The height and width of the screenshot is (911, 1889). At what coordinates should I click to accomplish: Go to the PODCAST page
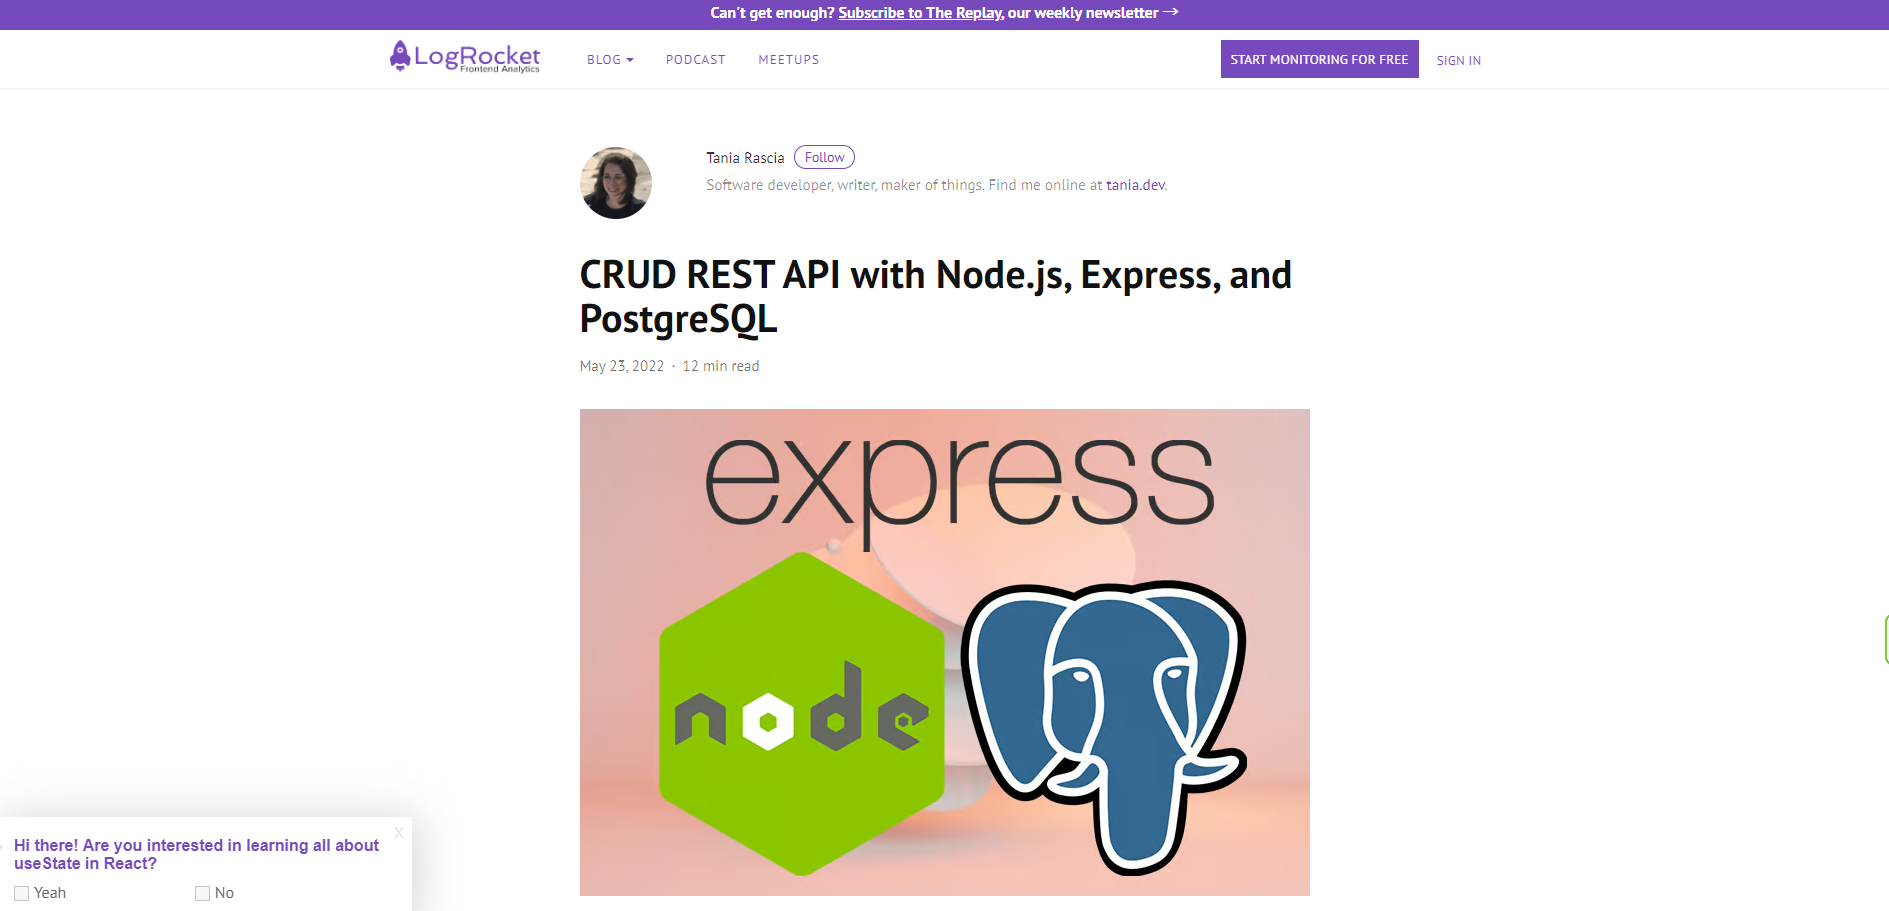click(696, 60)
